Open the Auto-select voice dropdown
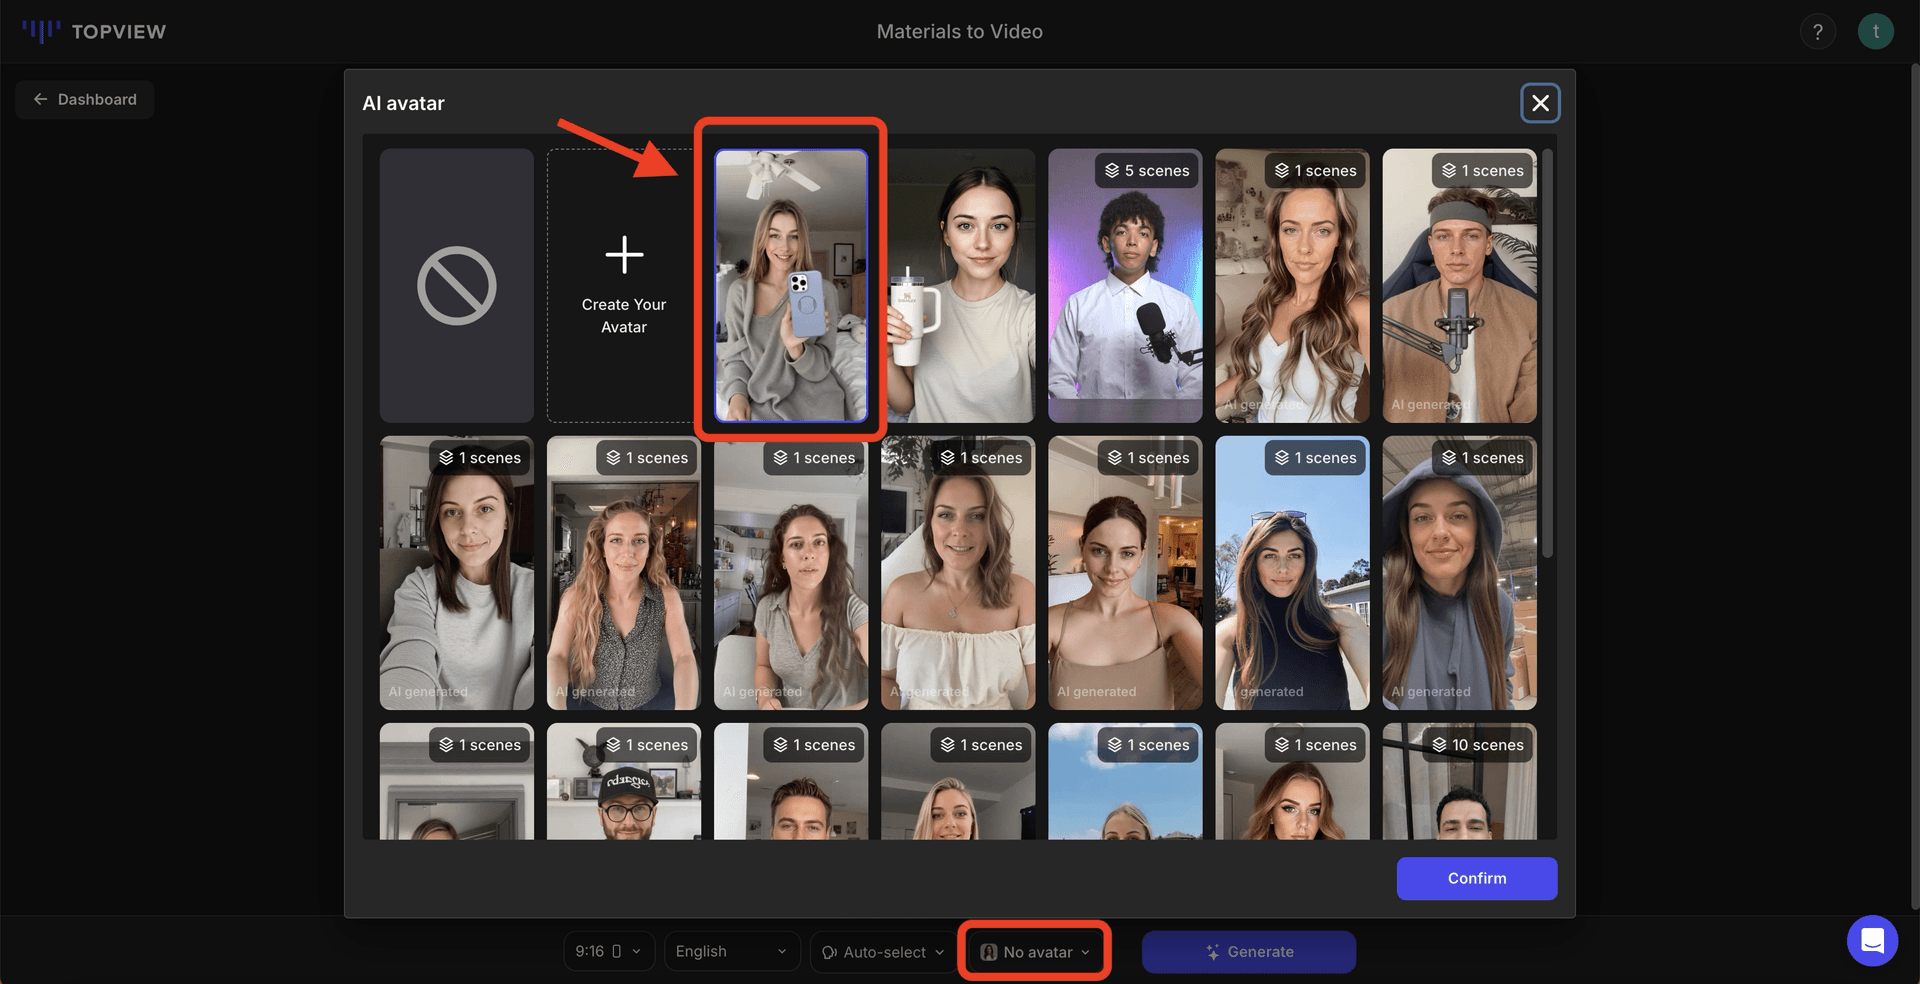This screenshot has height=984, width=1920. click(882, 952)
